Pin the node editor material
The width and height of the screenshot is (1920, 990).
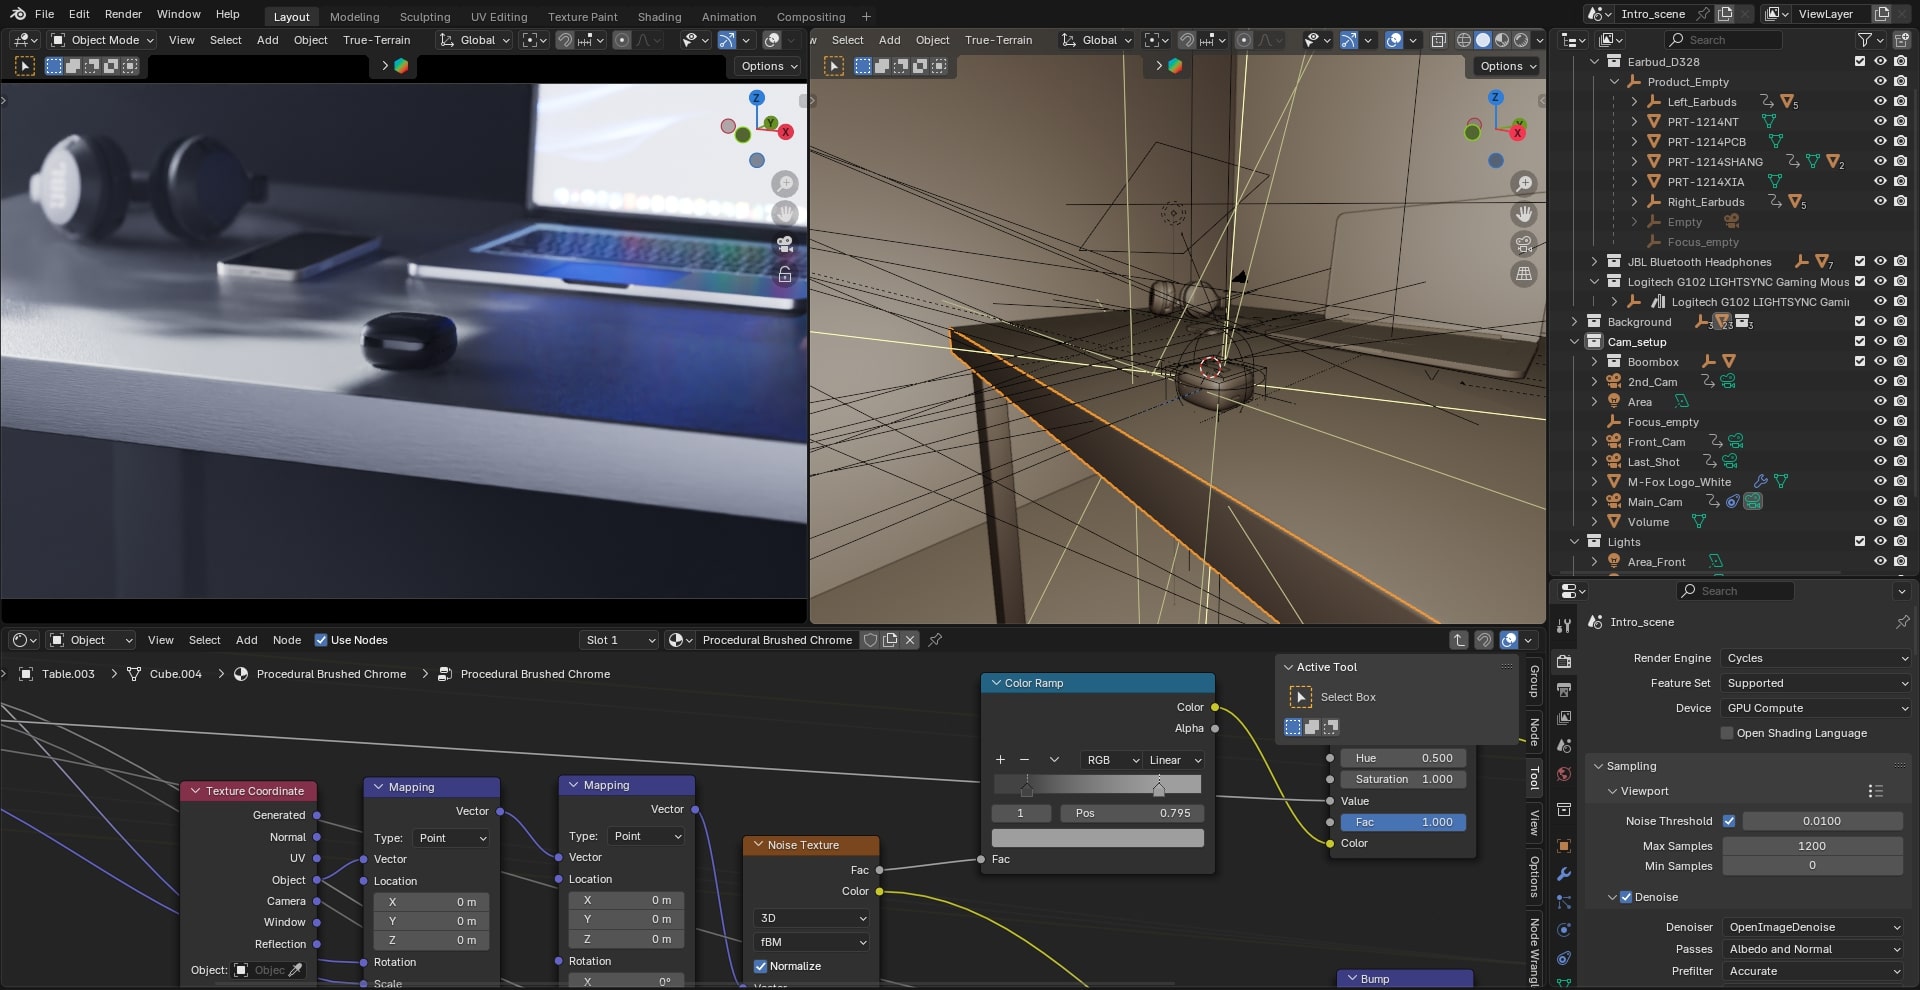935,640
